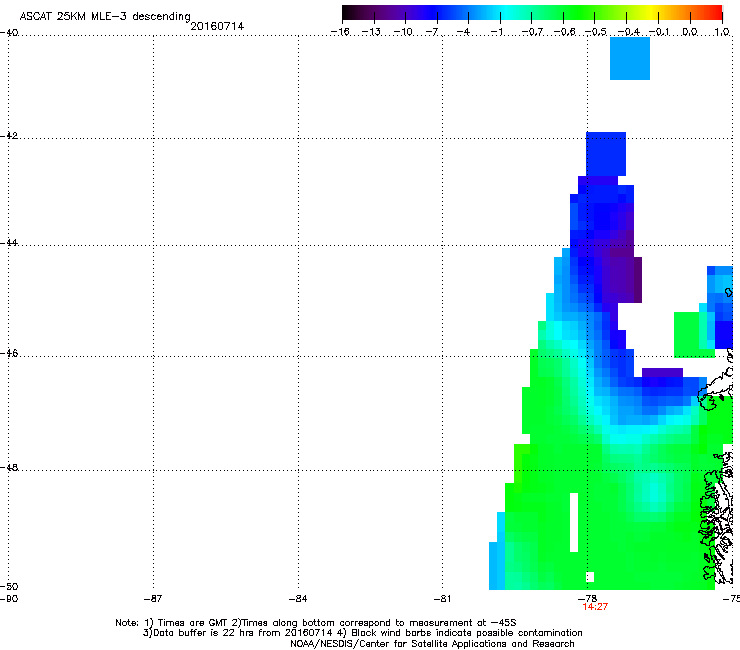The image size is (740, 650).
Task: Click the NOAA/NESDIS credit line
Action: coord(432,644)
